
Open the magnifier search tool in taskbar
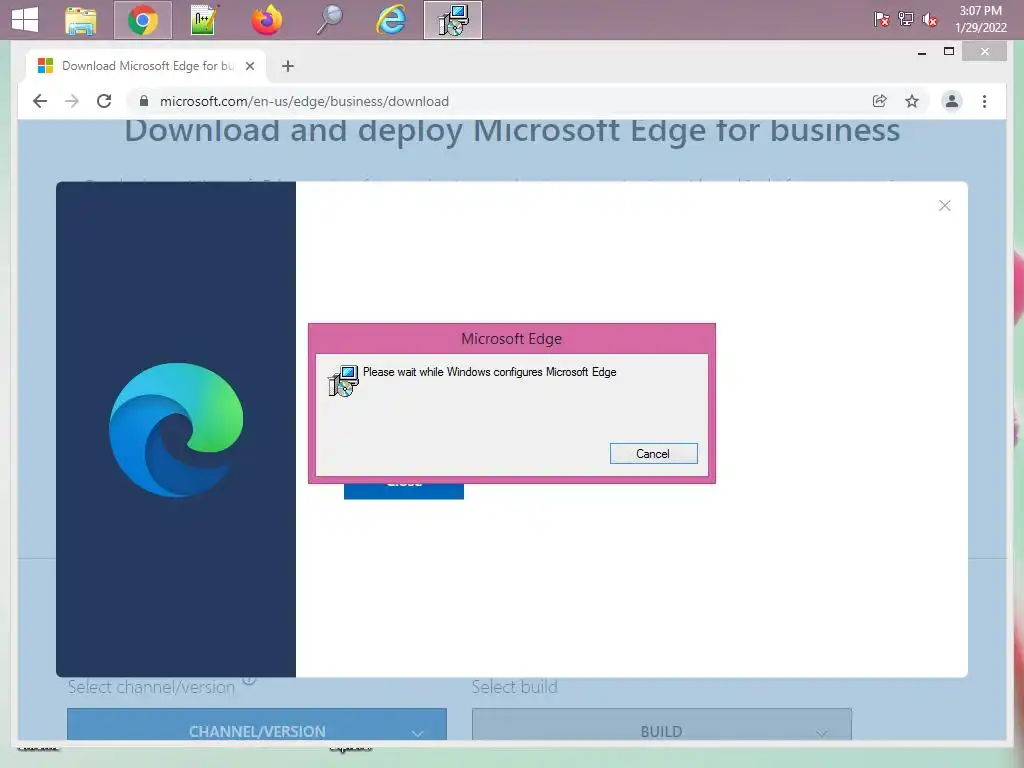pyautogui.click(x=329, y=20)
